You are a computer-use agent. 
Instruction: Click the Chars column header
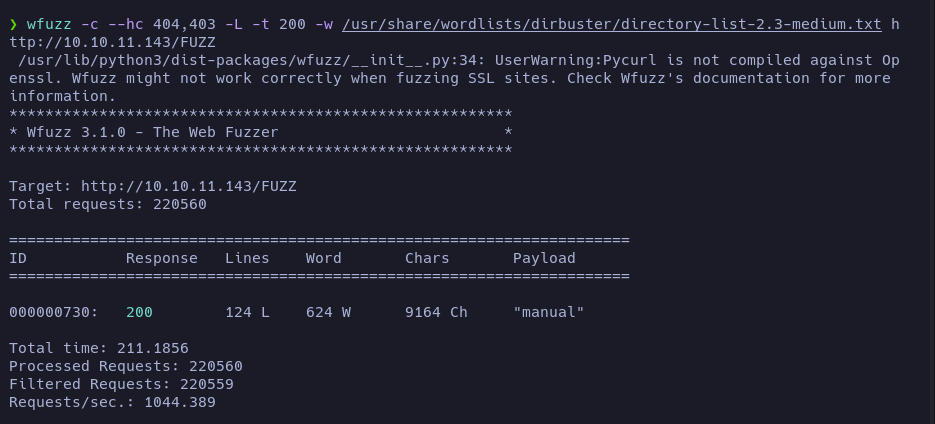coord(427,258)
